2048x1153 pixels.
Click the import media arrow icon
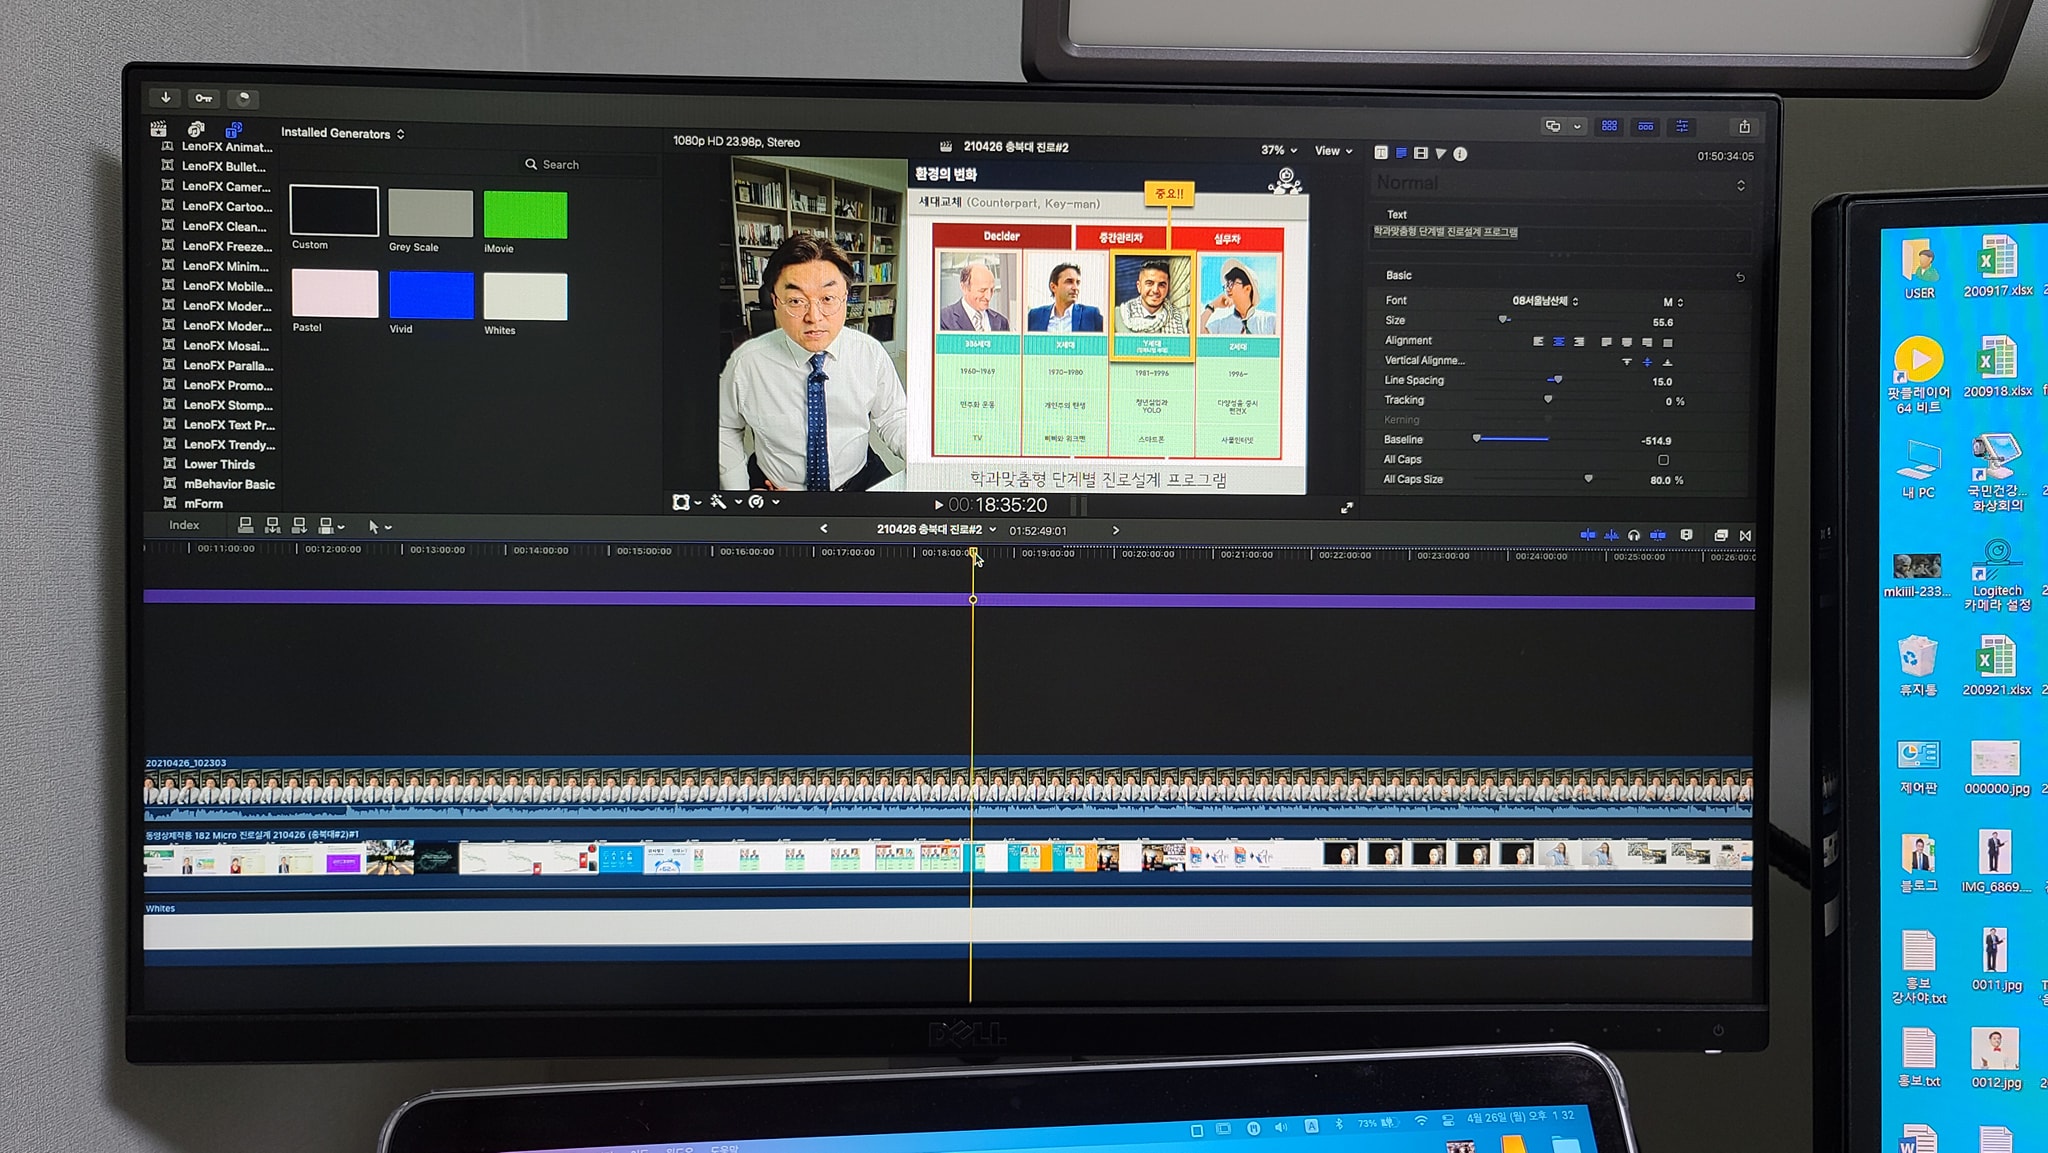pyautogui.click(x=166, y=97)
